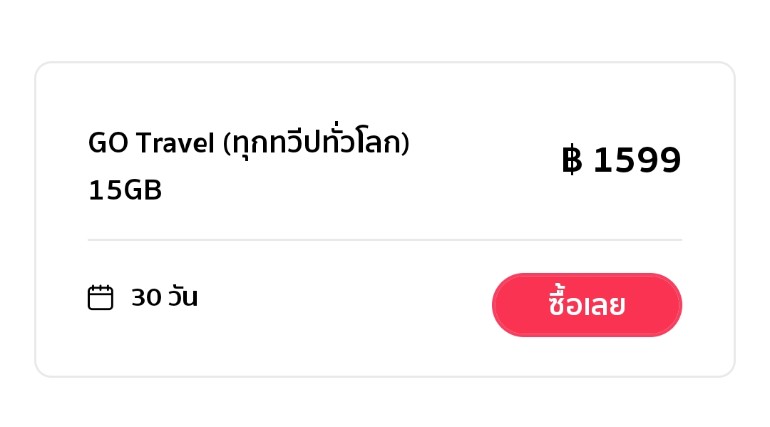
Task: Click the word Travel in package name
Action: pos(175,143)
